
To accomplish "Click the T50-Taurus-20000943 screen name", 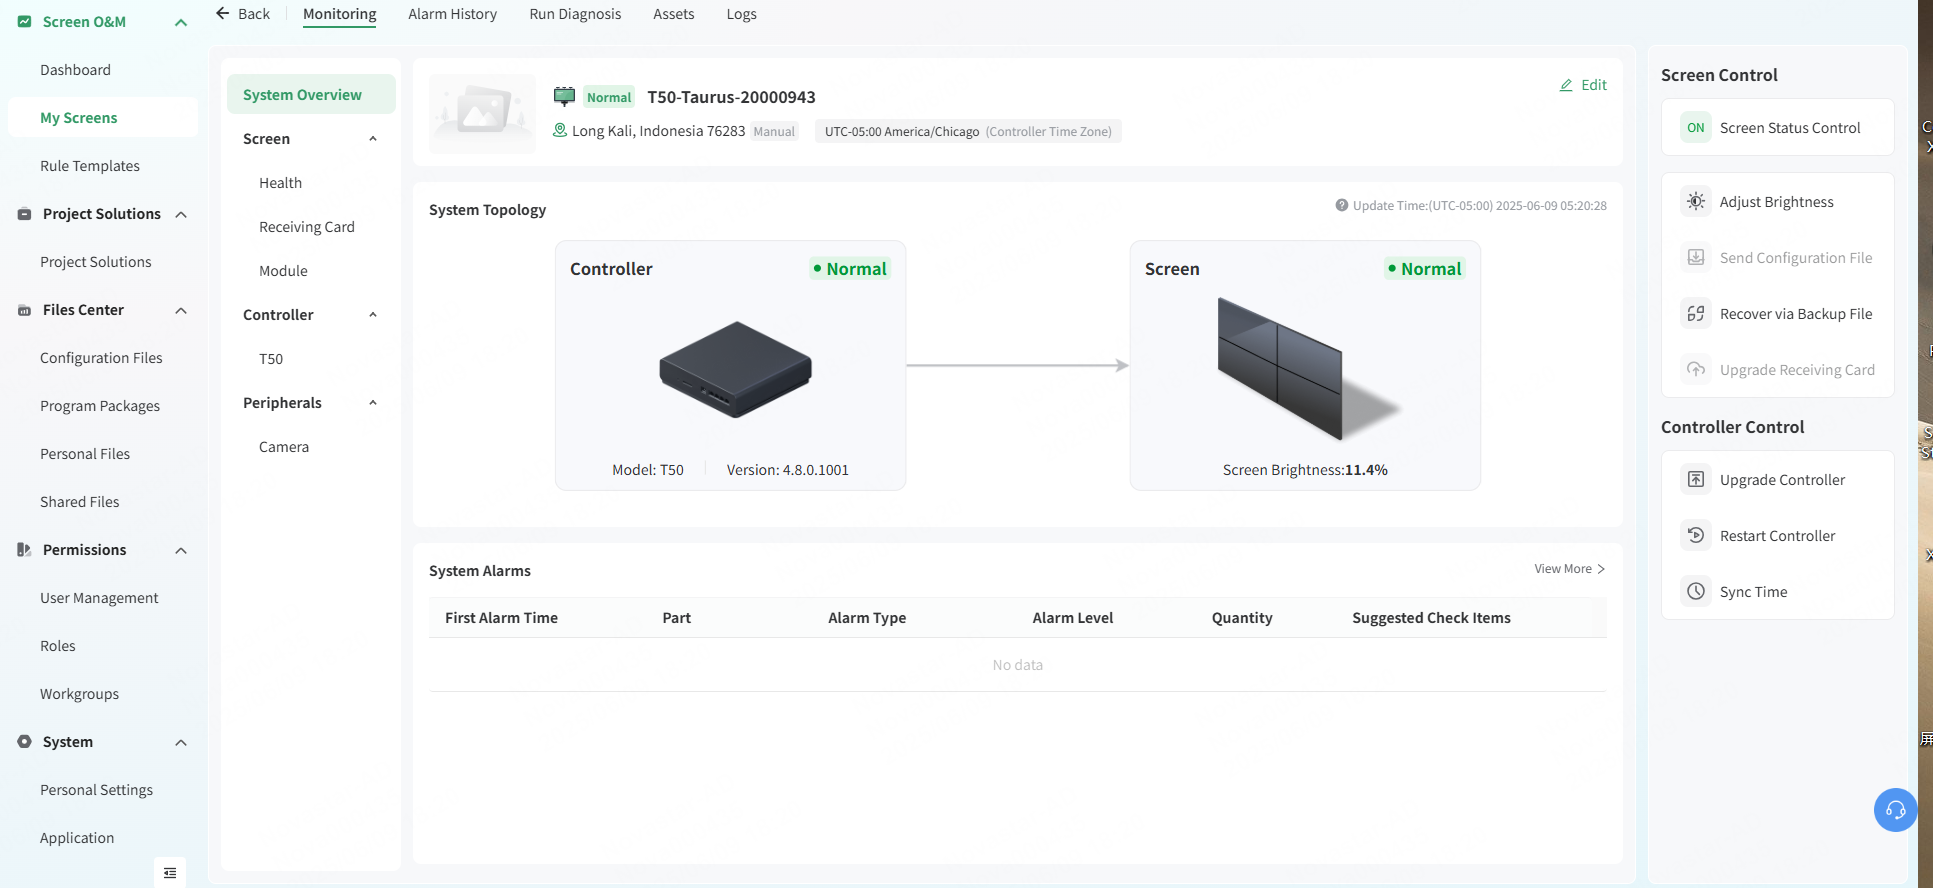I will click(731, 97).
